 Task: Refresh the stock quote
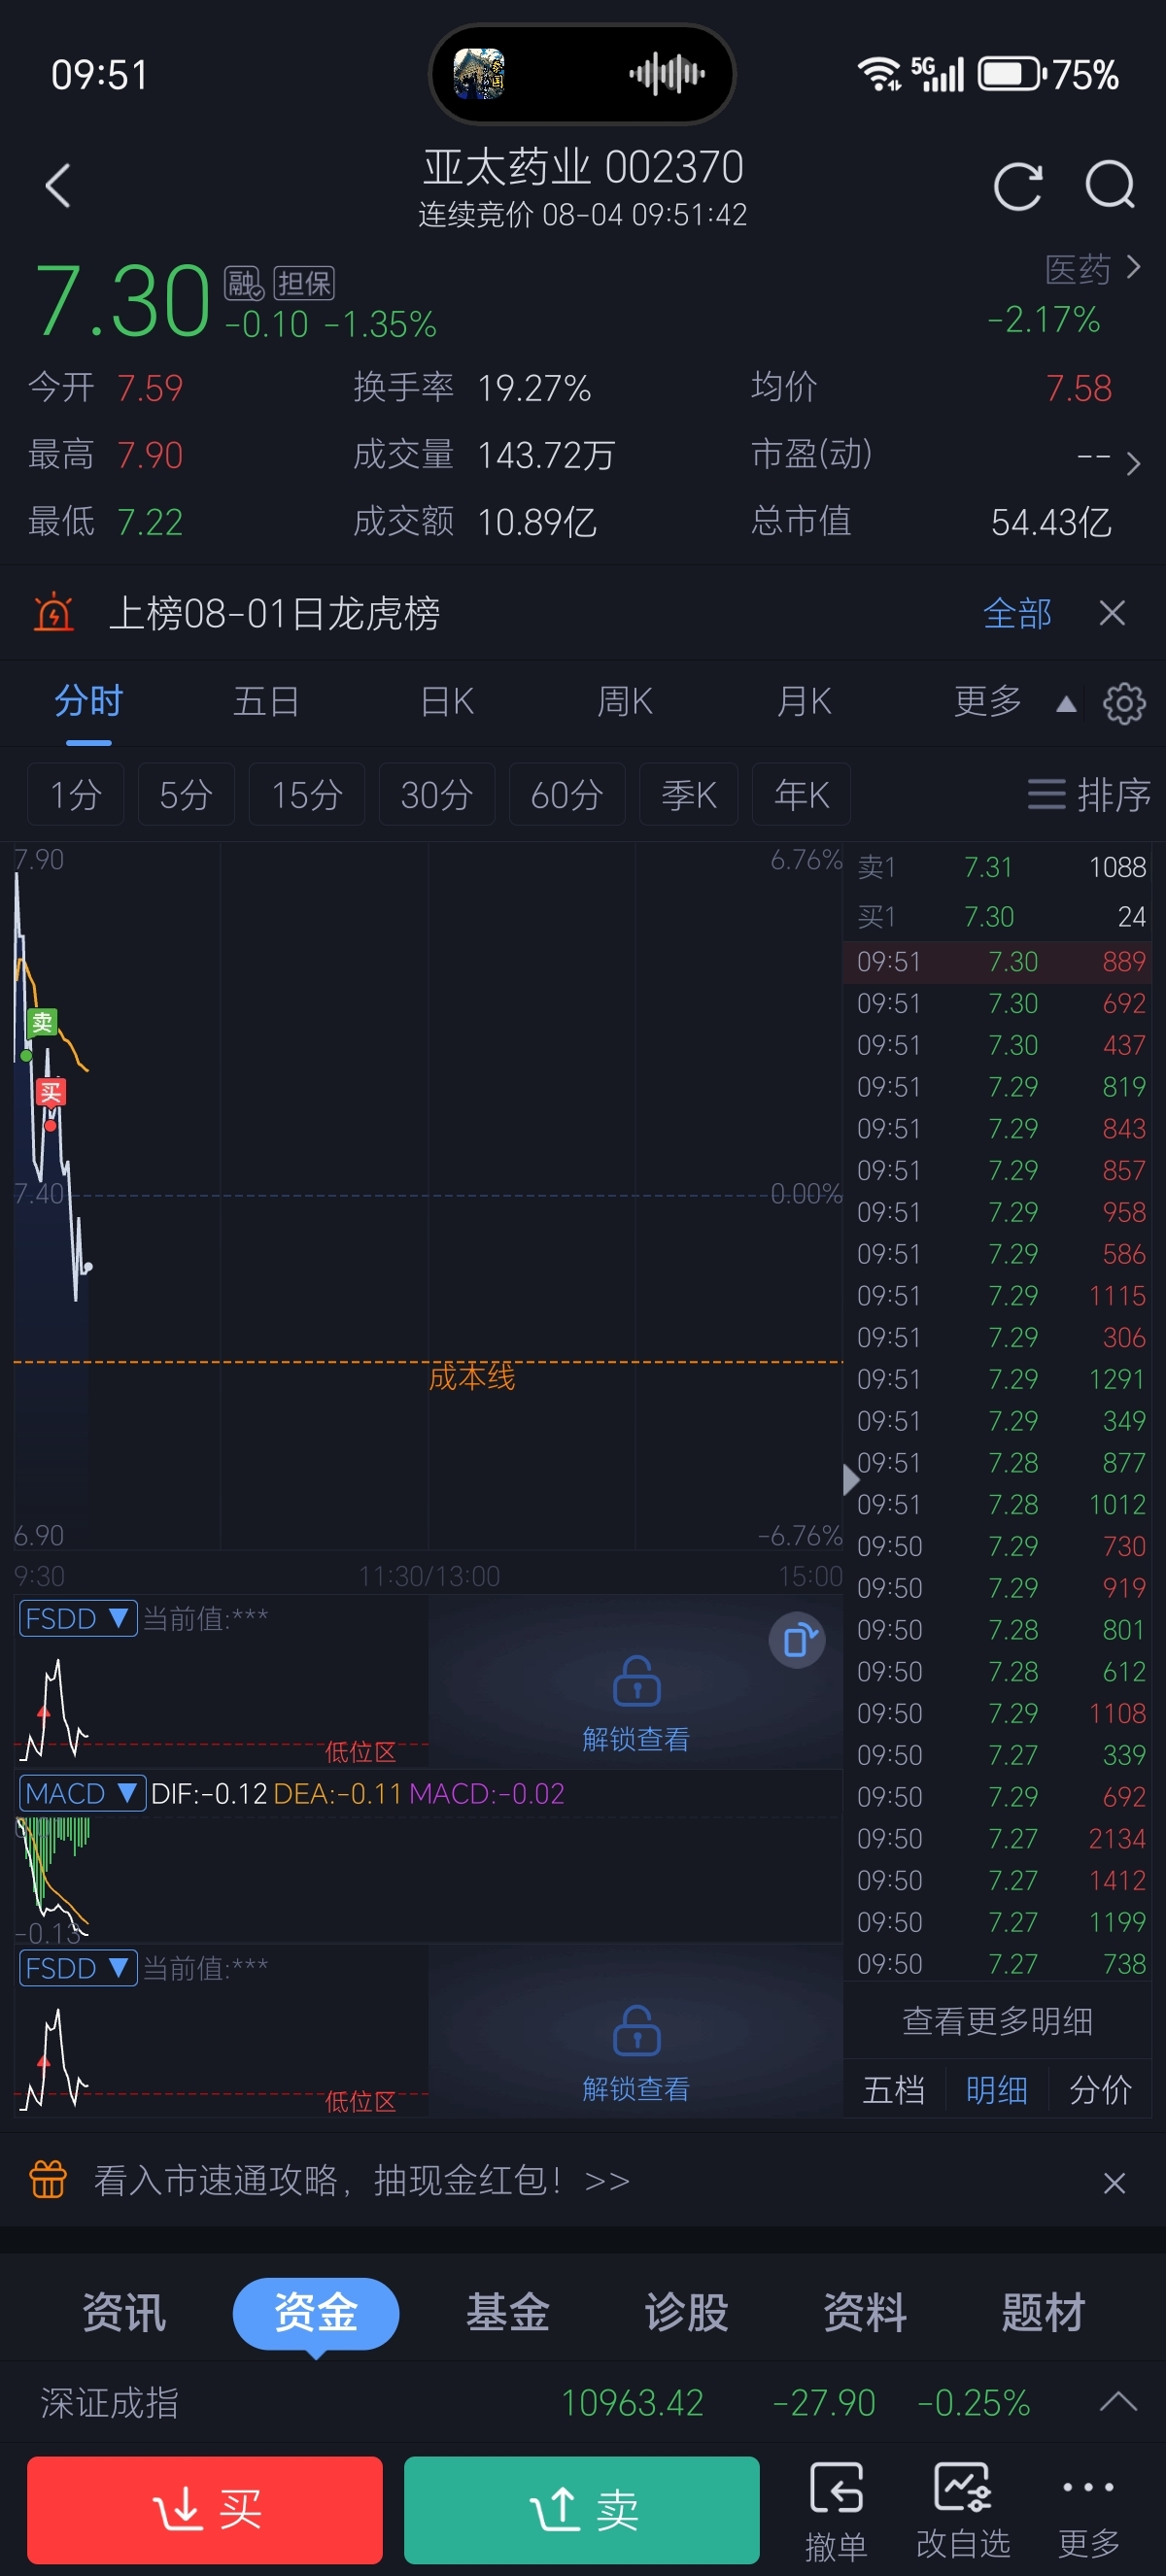tap(1018, 186)
